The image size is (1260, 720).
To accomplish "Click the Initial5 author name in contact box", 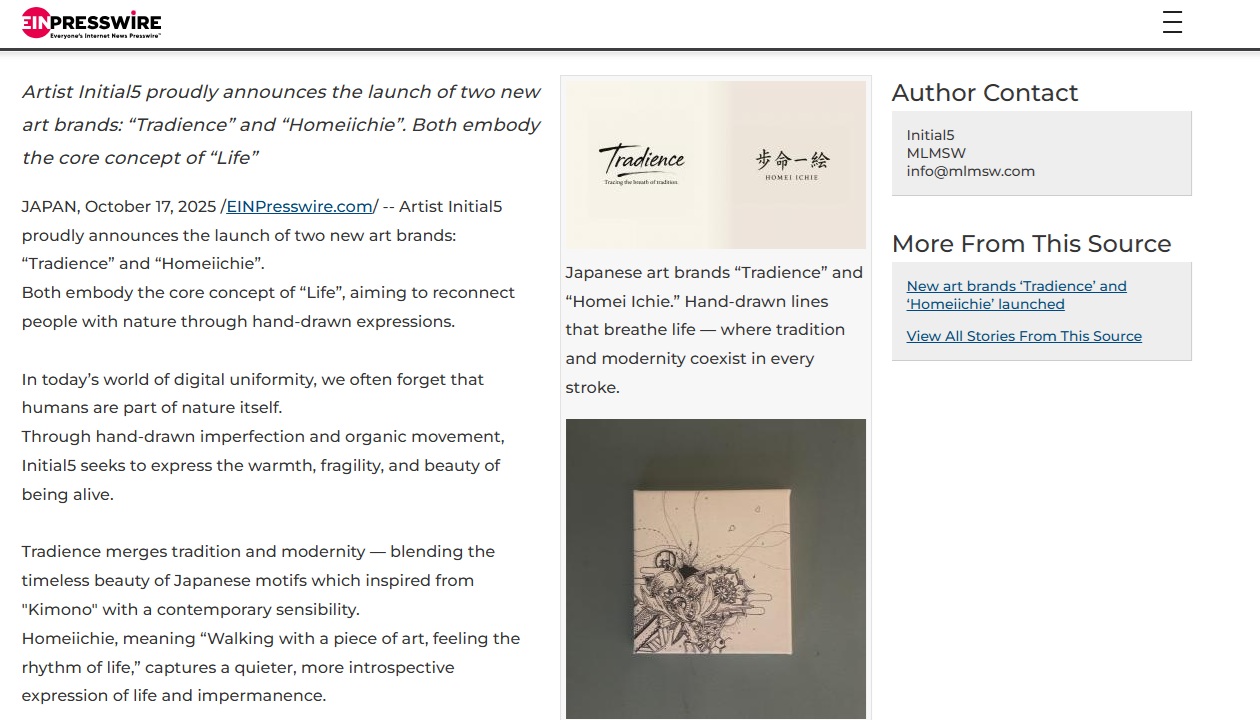I will click(930, 135).
